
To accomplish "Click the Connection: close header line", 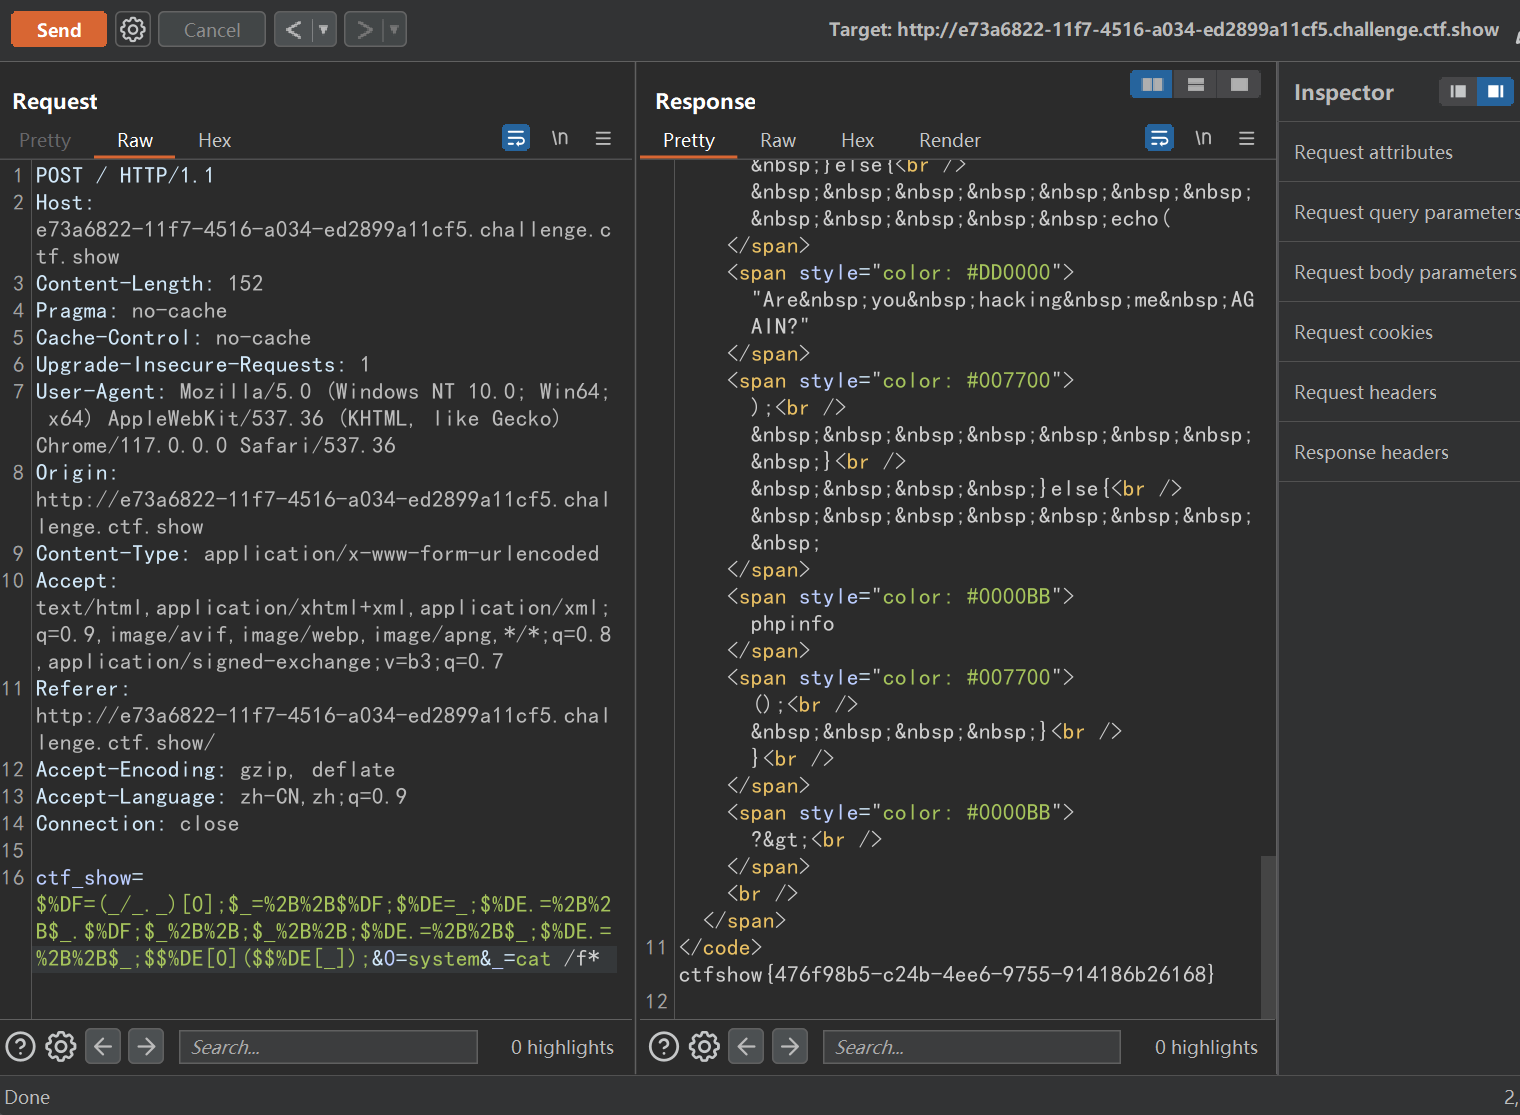I will click(138, 824).
